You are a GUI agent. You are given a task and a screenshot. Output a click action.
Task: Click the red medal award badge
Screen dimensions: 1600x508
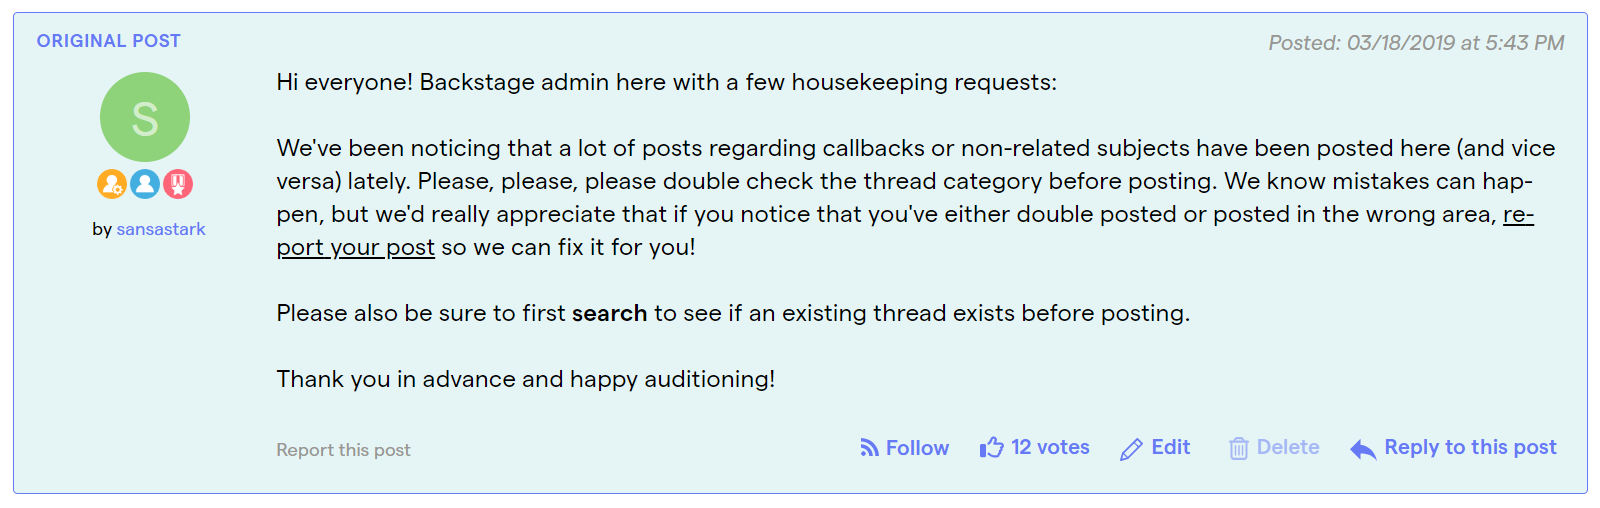[x=178, y=184]
